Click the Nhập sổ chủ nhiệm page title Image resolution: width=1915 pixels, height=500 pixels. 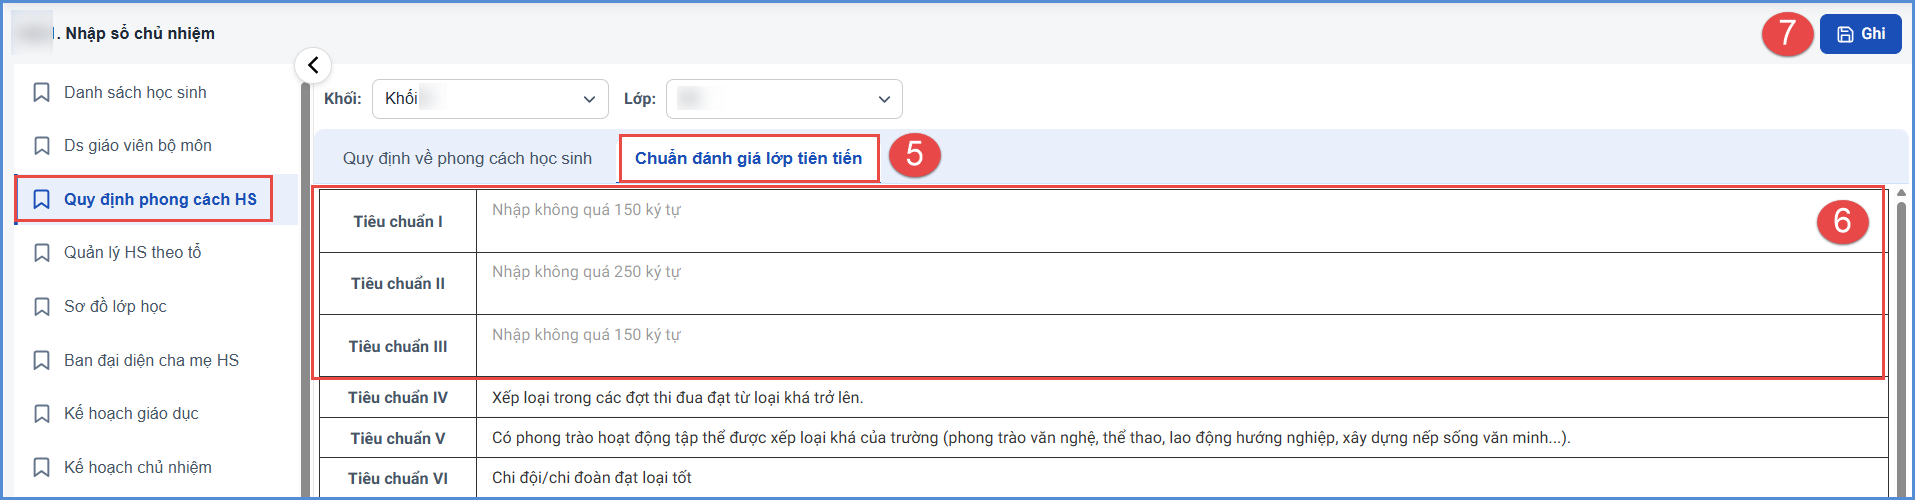[x=140, y=33]
